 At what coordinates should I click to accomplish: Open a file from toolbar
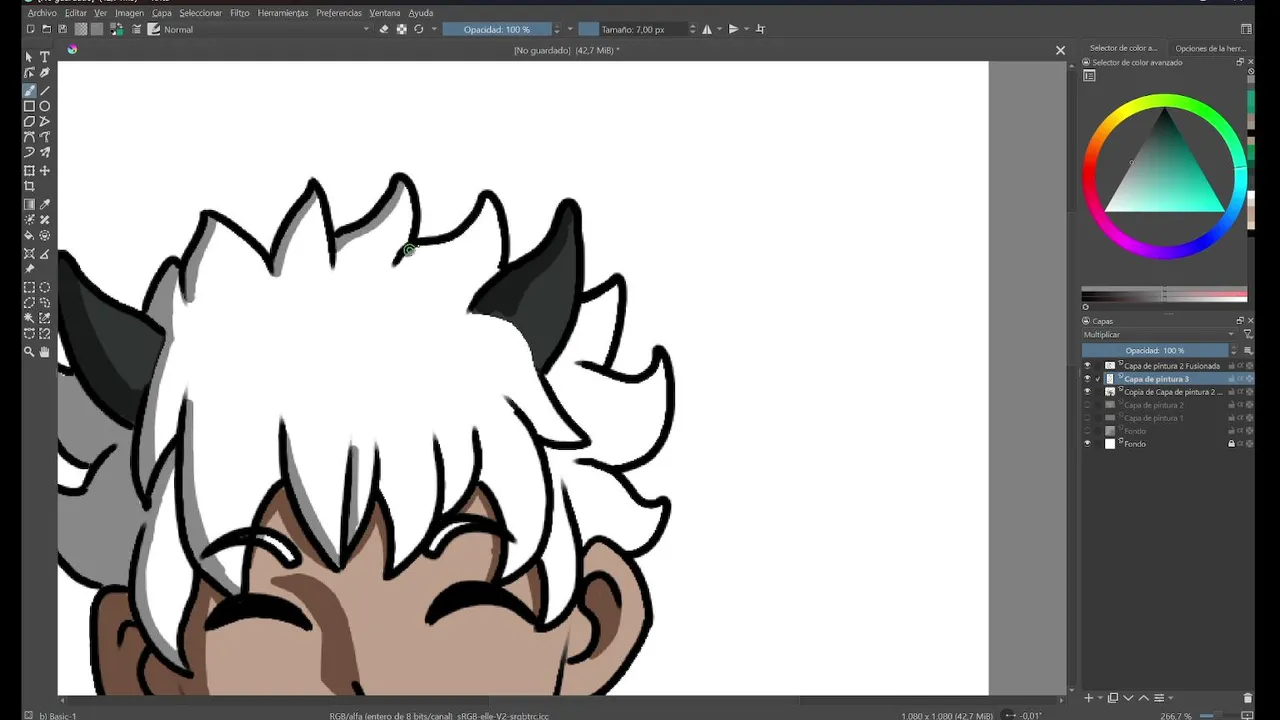pyautogui.click(x=46, y=29)
